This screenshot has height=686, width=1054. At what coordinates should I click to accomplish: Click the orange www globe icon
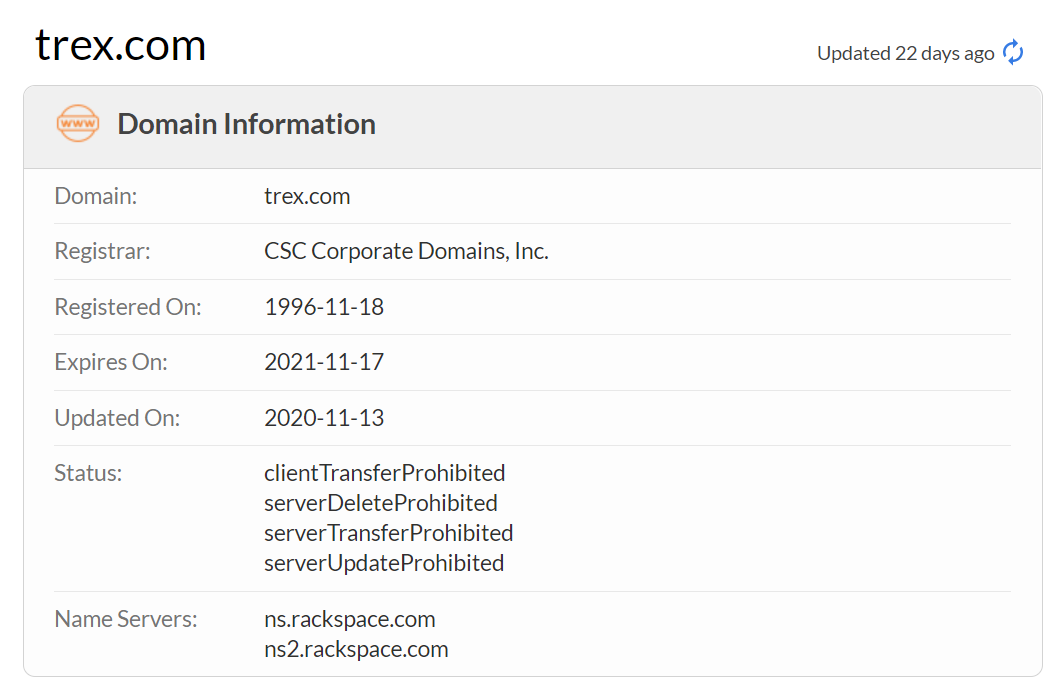click(78, 124)
